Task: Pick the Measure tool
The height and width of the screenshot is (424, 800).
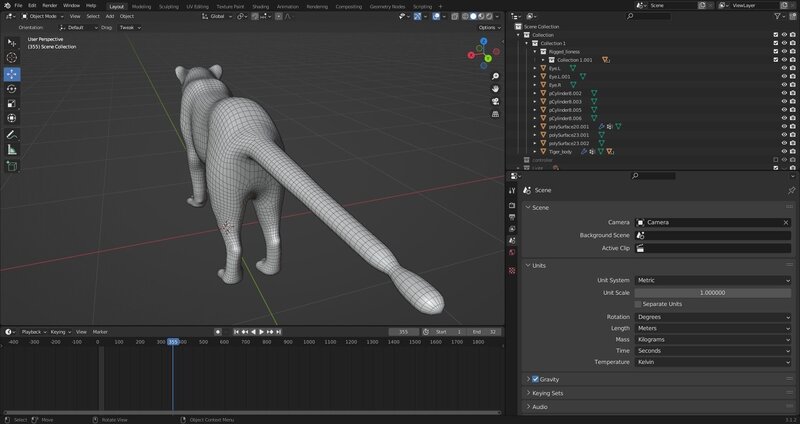Action: pos(12,149)
